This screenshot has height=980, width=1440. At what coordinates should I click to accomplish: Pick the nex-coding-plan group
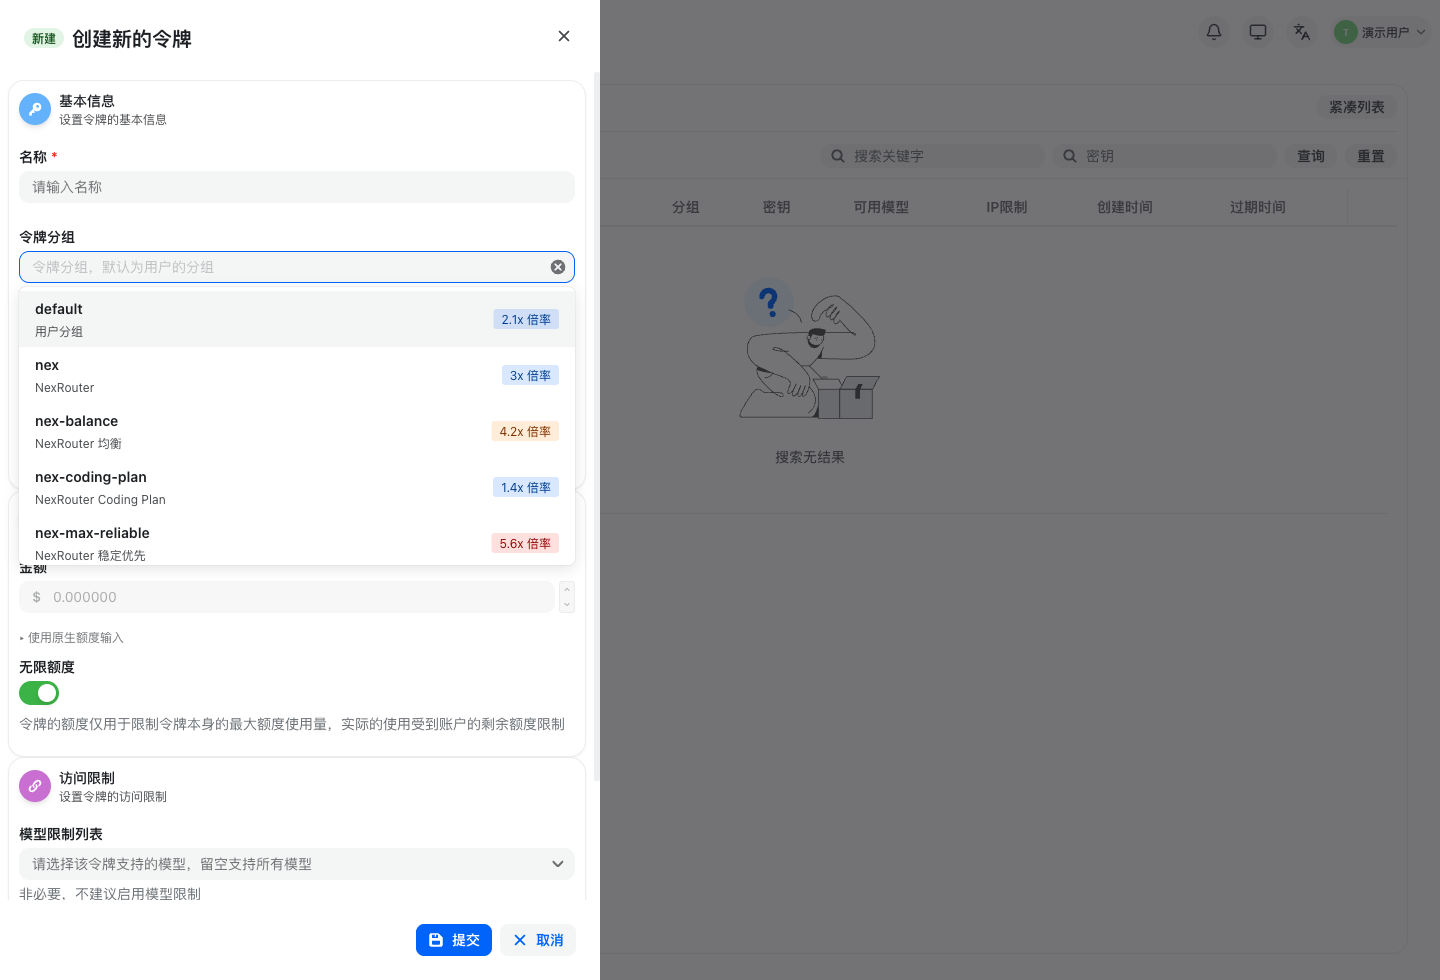(x=297, y=487)
